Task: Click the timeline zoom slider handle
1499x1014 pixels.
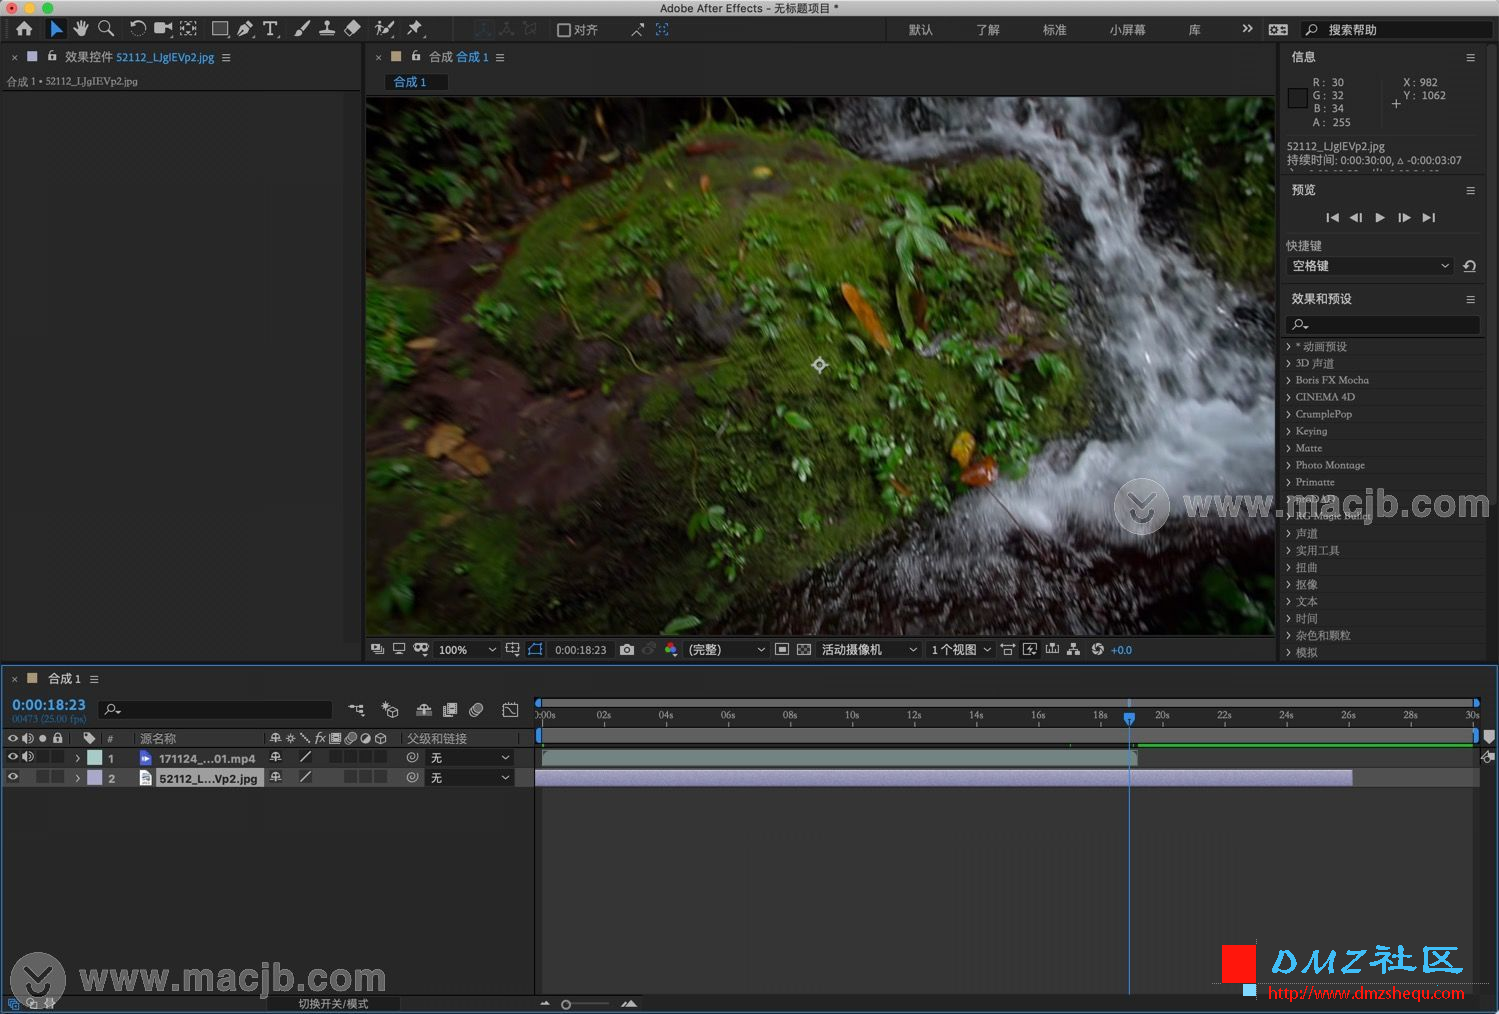Action: coord(566,1004)
